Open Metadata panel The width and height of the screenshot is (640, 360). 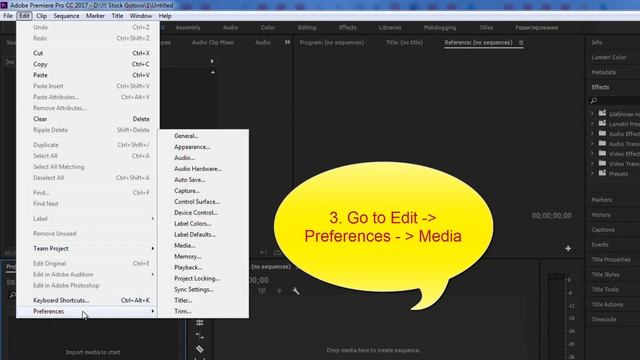[604, 72]
